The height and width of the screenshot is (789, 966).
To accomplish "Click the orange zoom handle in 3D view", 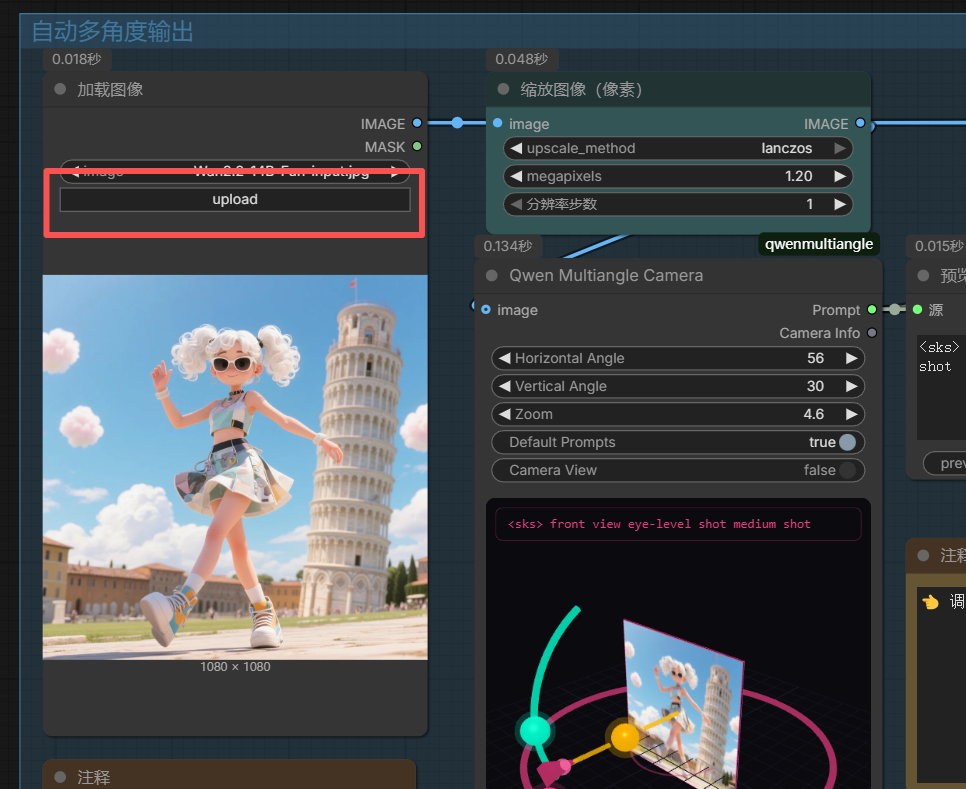I will [625, 737].
